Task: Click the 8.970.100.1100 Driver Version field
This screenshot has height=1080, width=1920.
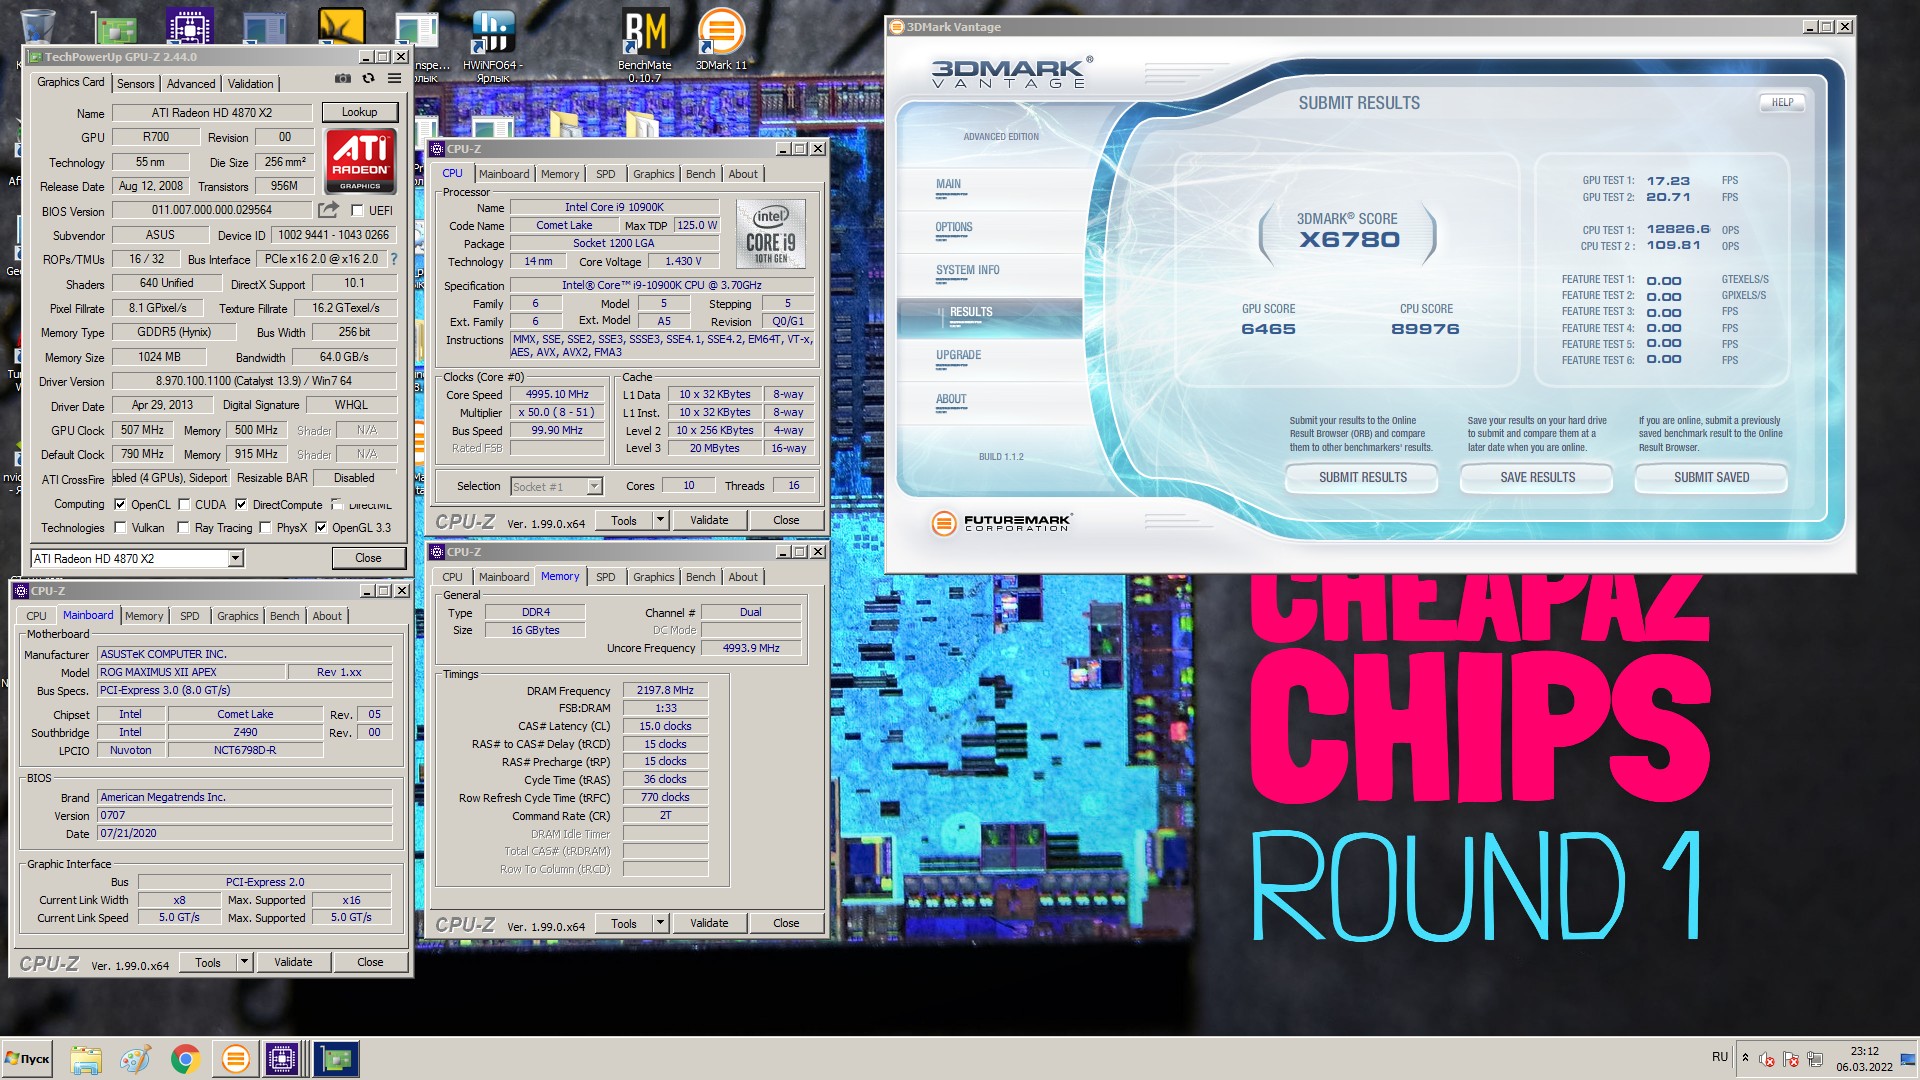Action: tap(254, 381)
